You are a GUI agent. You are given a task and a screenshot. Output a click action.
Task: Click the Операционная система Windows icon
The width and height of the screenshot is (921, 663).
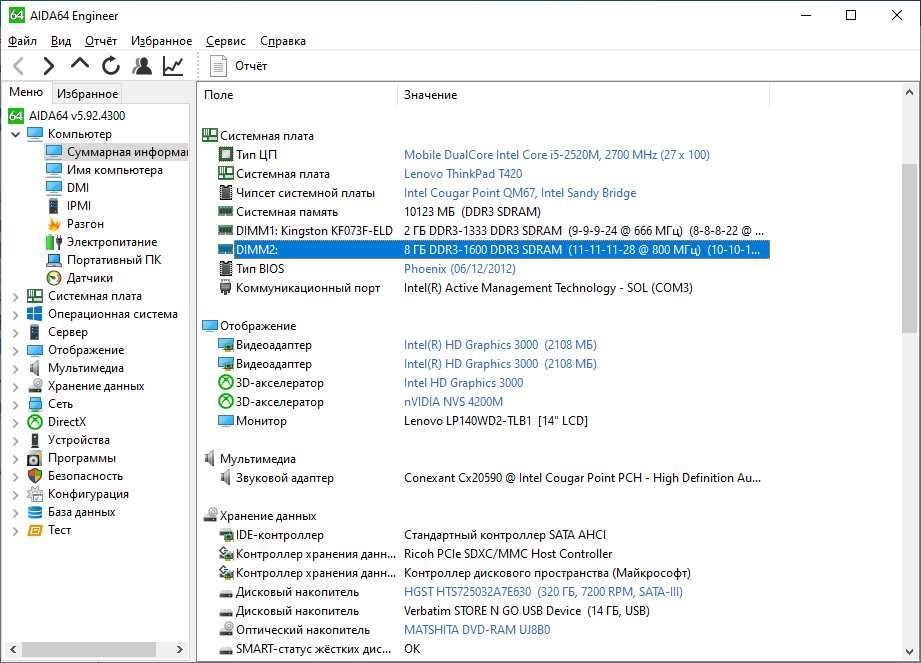35,314
